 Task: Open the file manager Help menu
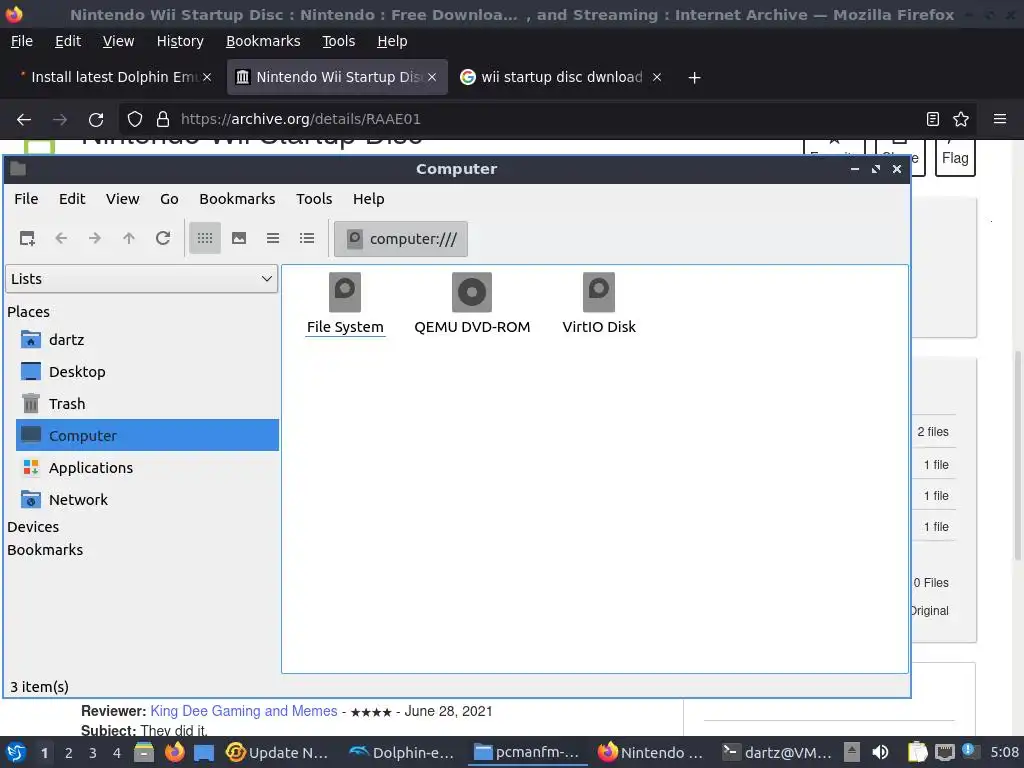[x=368, y=199]
